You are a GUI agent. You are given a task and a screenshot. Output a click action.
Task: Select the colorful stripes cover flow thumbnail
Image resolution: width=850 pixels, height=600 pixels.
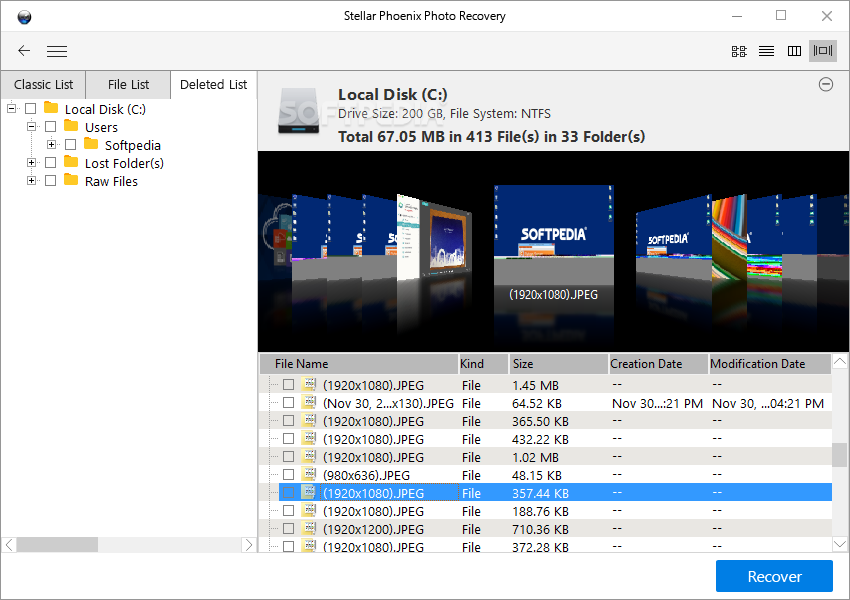(729, 238)
